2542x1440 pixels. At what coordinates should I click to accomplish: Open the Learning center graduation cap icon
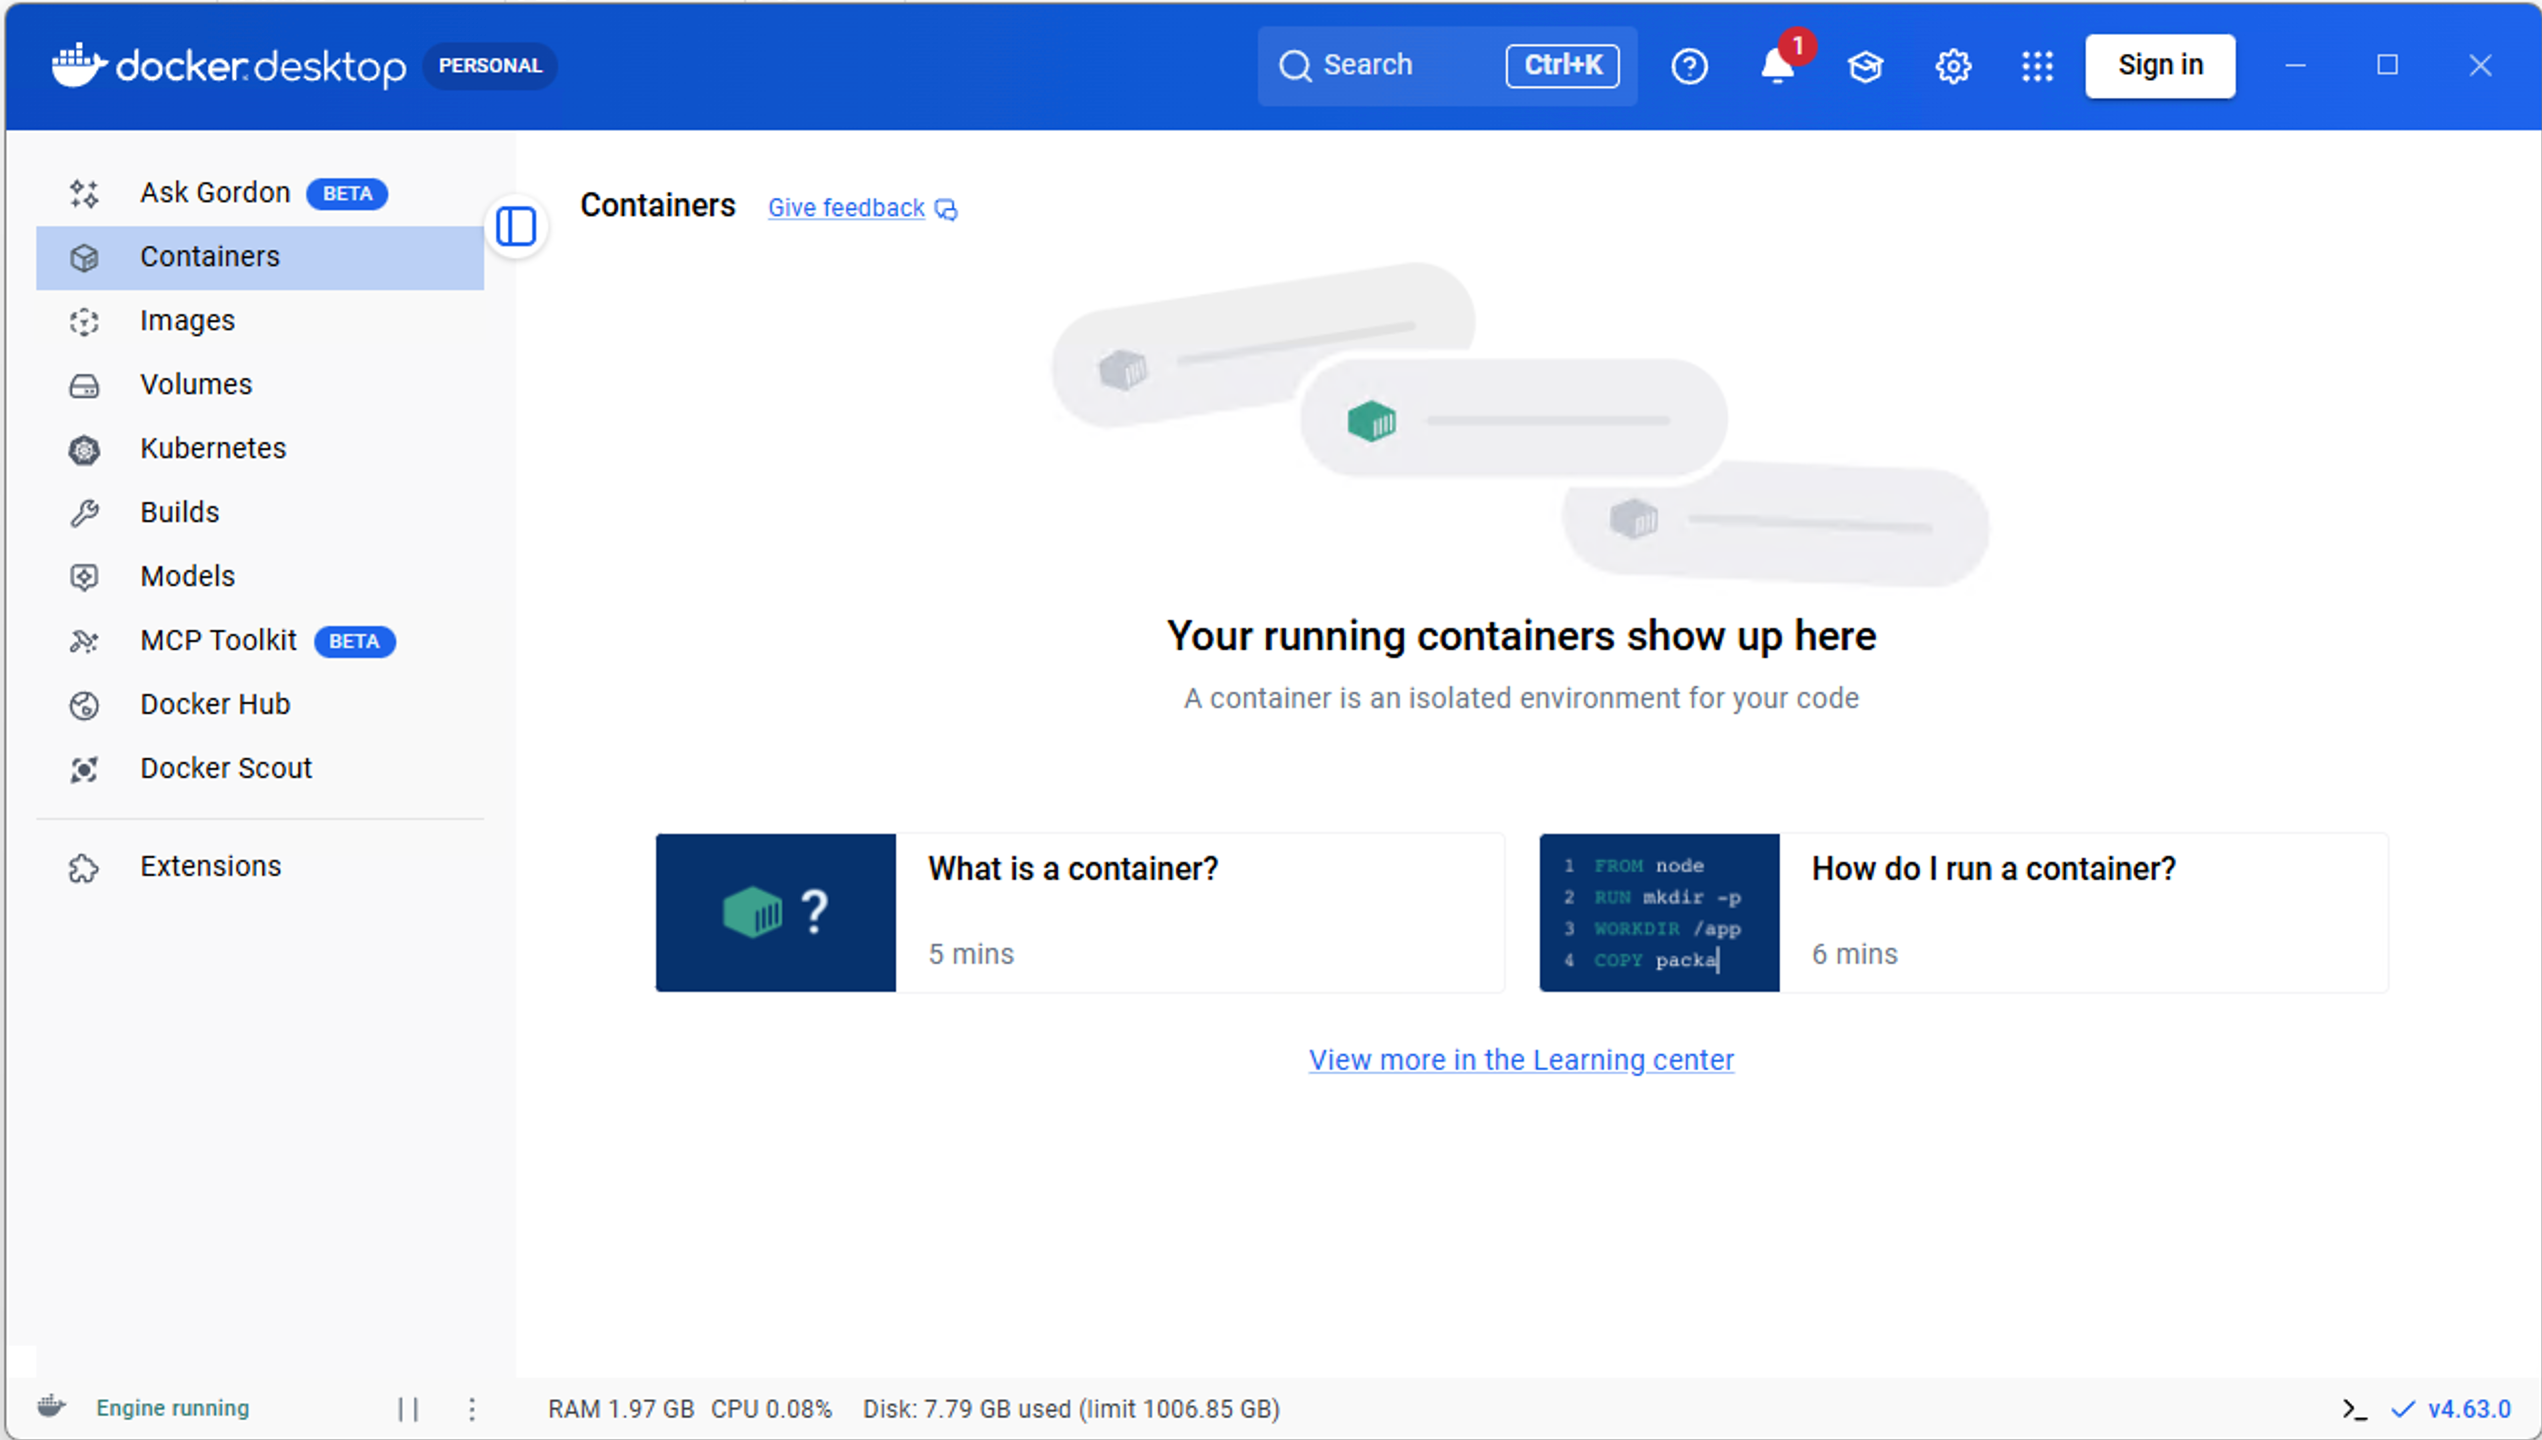(x=1864, y=66)
